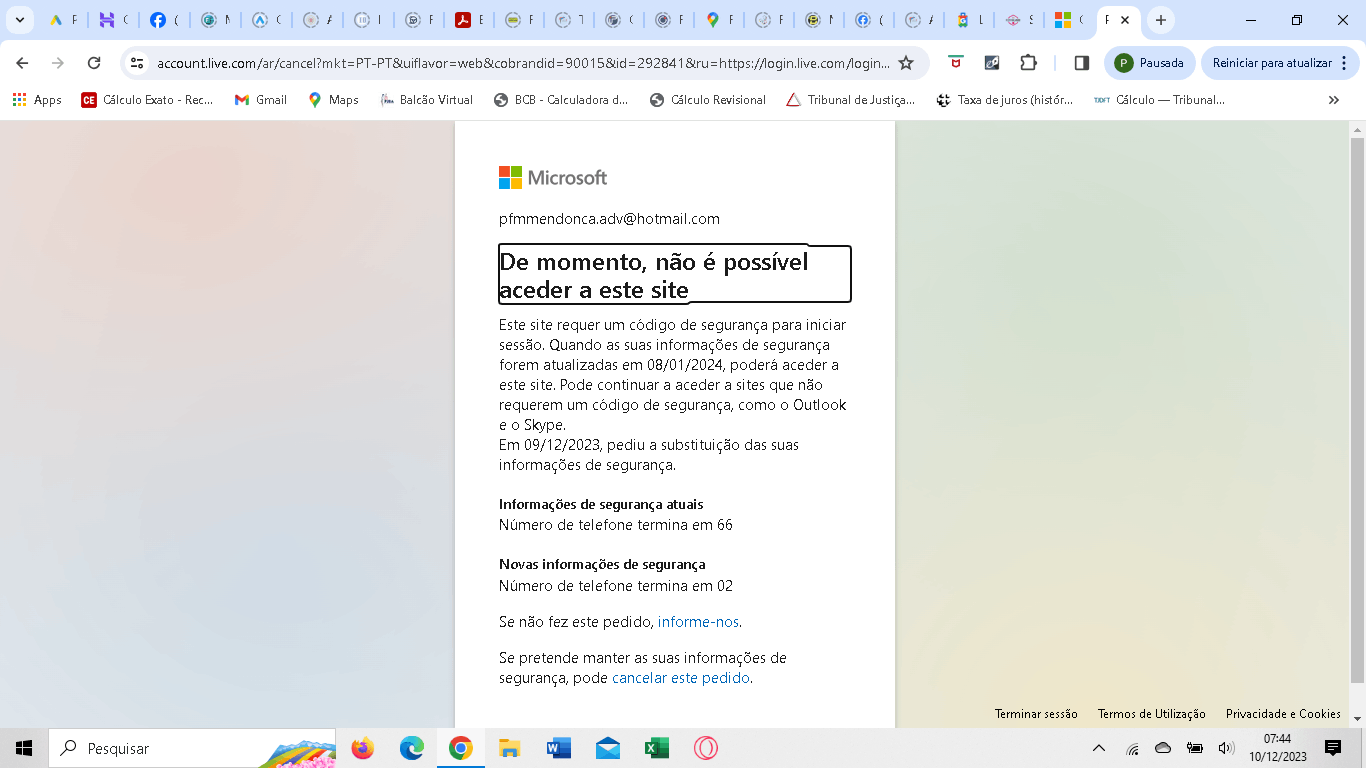Open the Chrome three-dot menu

click(x=1346, y=63)
